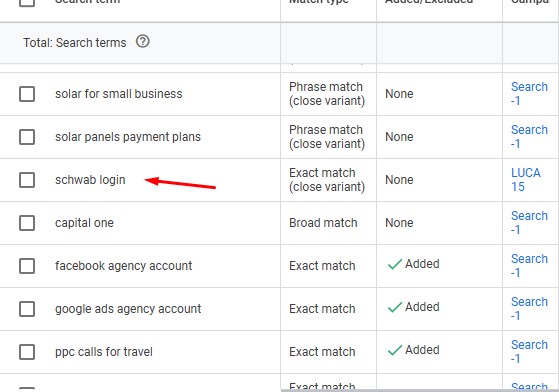Check ppc calls for travel checkbox
Viewport: 559px width, 392px height.
coord(27,352)
